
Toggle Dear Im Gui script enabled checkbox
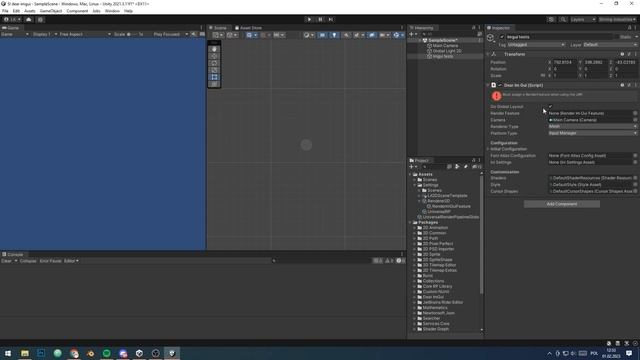[x=500, y=85]
